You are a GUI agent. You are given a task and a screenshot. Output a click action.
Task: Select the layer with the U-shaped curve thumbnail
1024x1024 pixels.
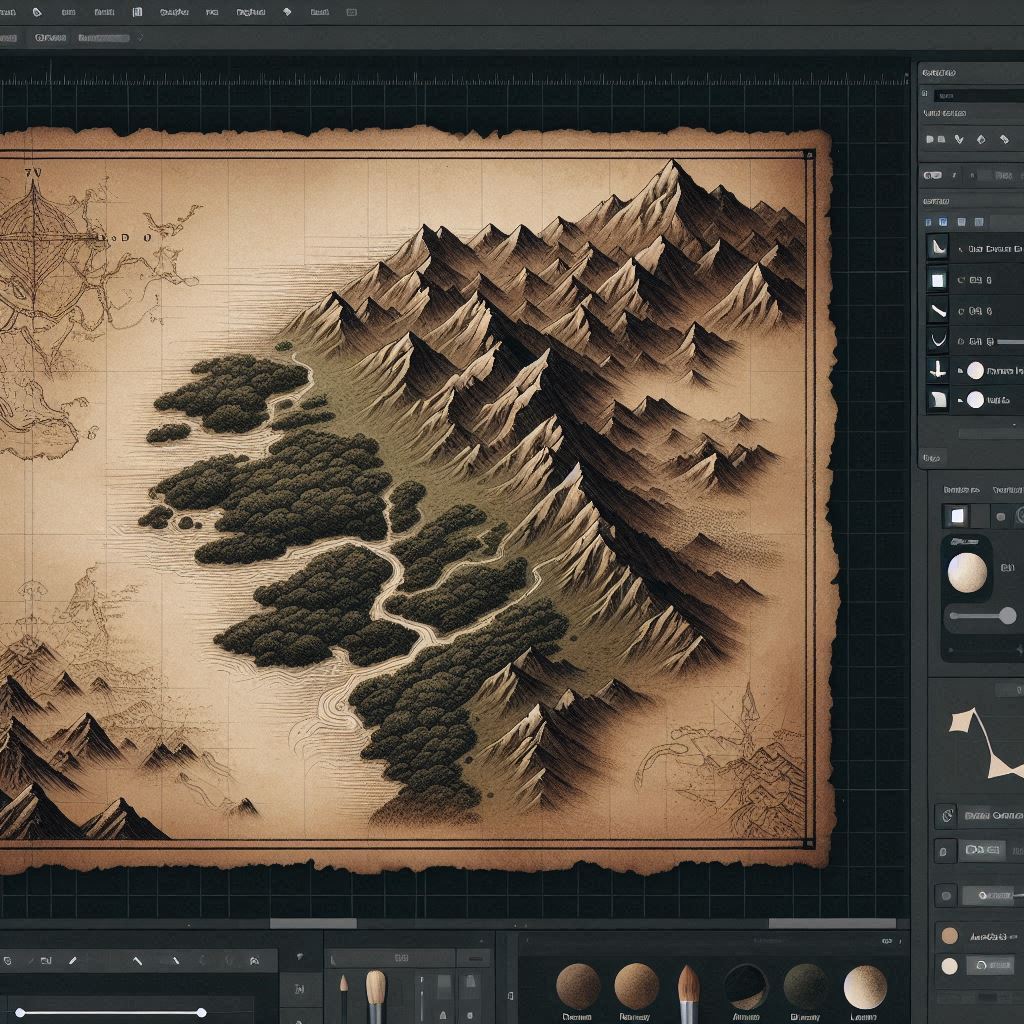938,340
